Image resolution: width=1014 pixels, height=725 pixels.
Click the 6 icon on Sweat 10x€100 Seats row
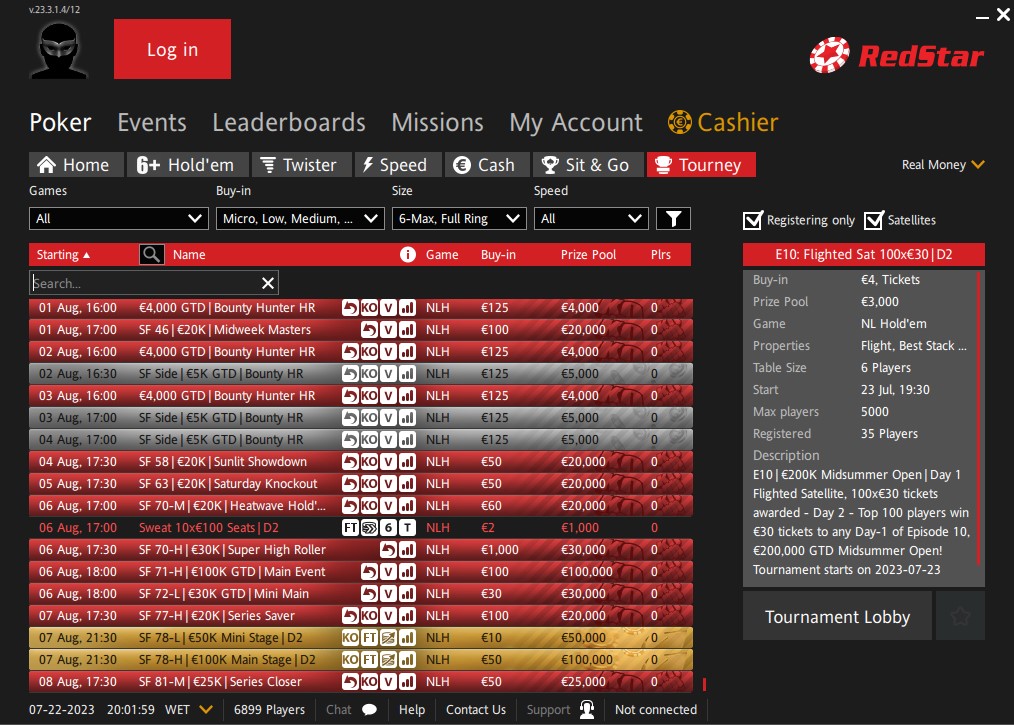[x=388, y=528]
